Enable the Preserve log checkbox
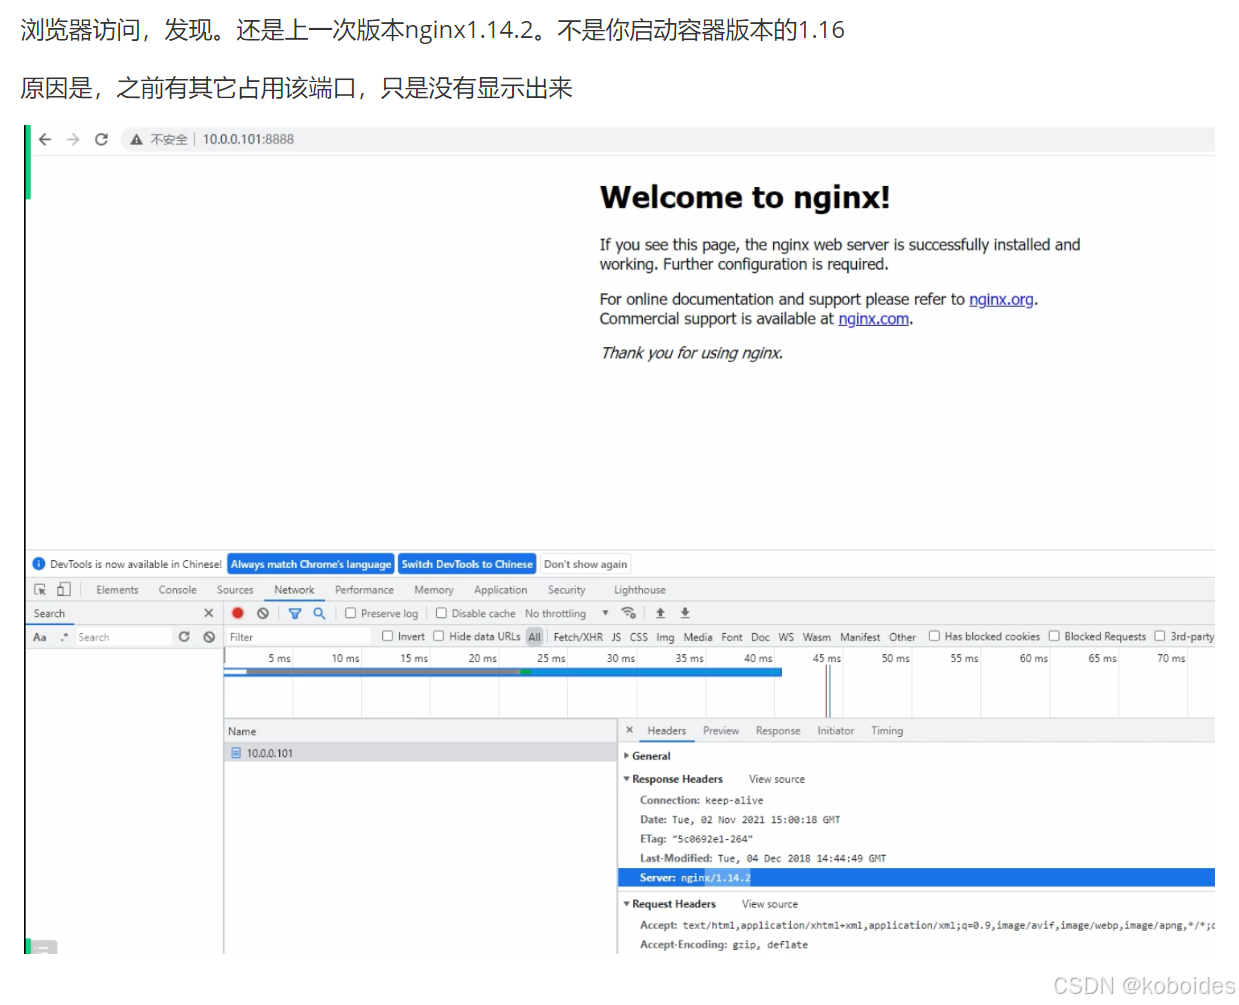 click(x=350, y=613)
